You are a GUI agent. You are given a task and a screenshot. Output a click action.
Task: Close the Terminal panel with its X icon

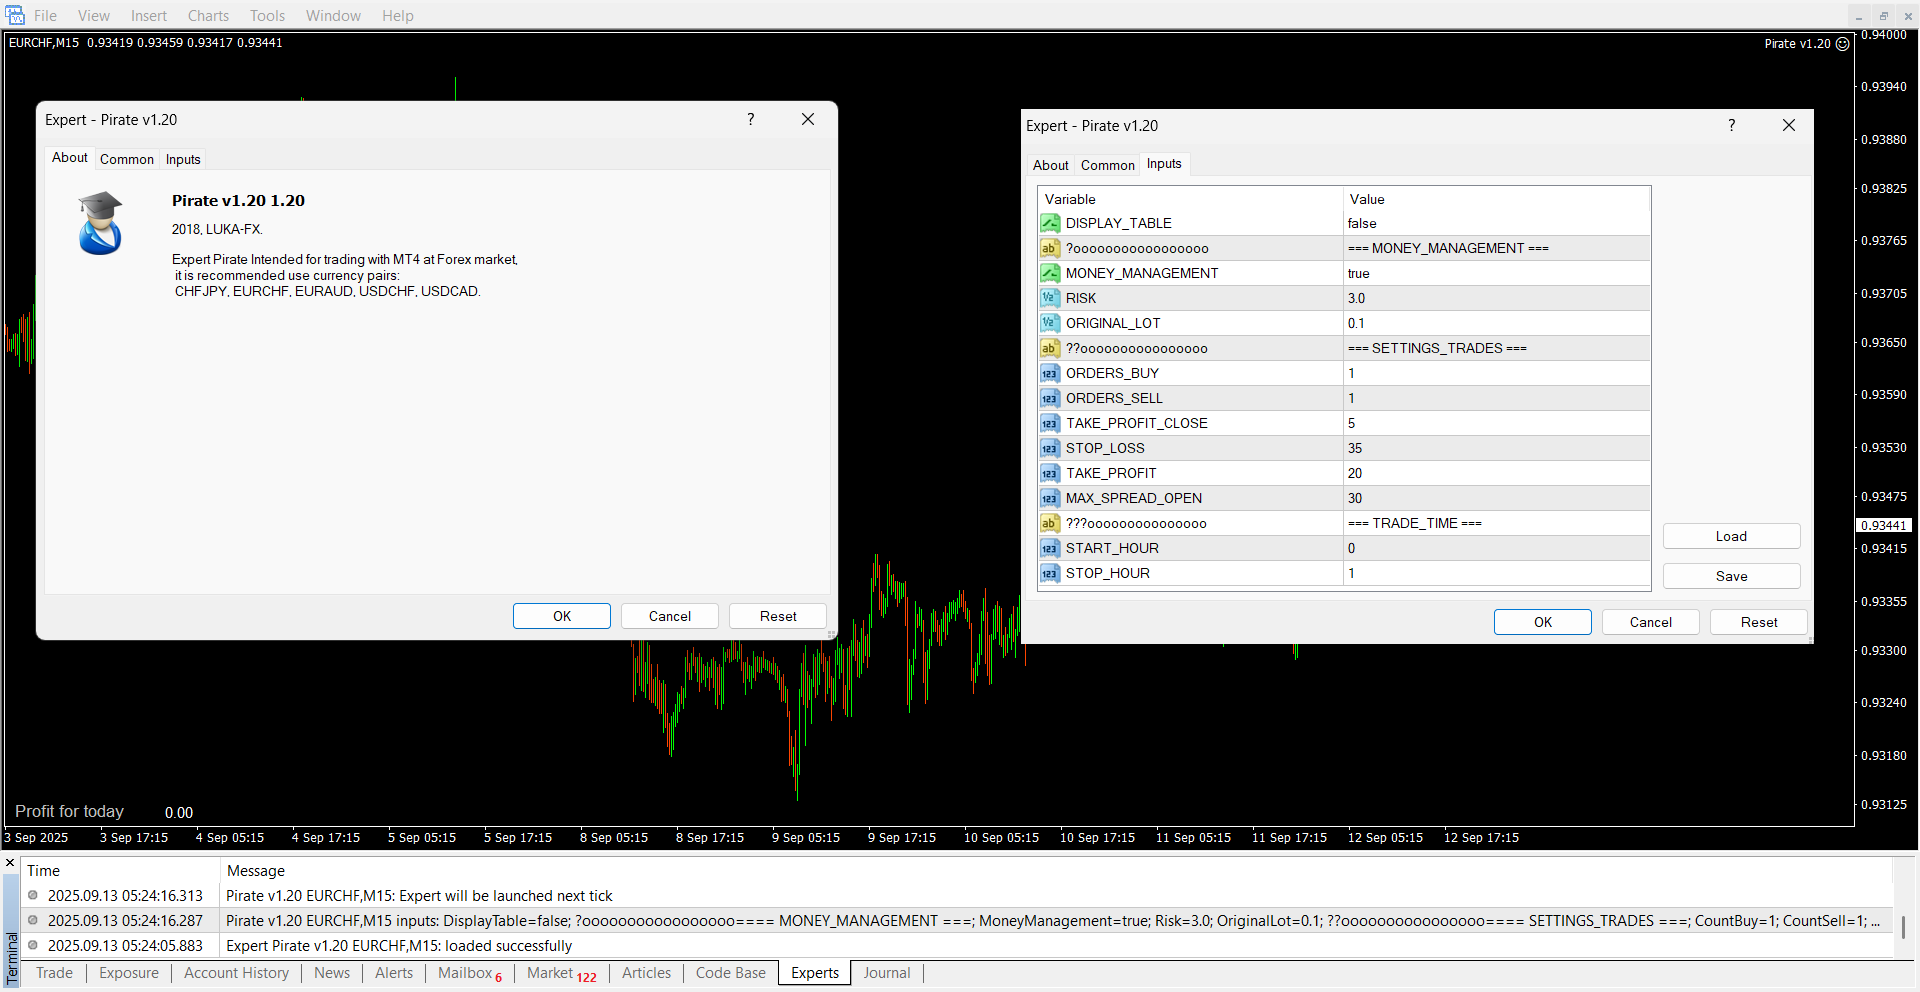tap(10, 862)
